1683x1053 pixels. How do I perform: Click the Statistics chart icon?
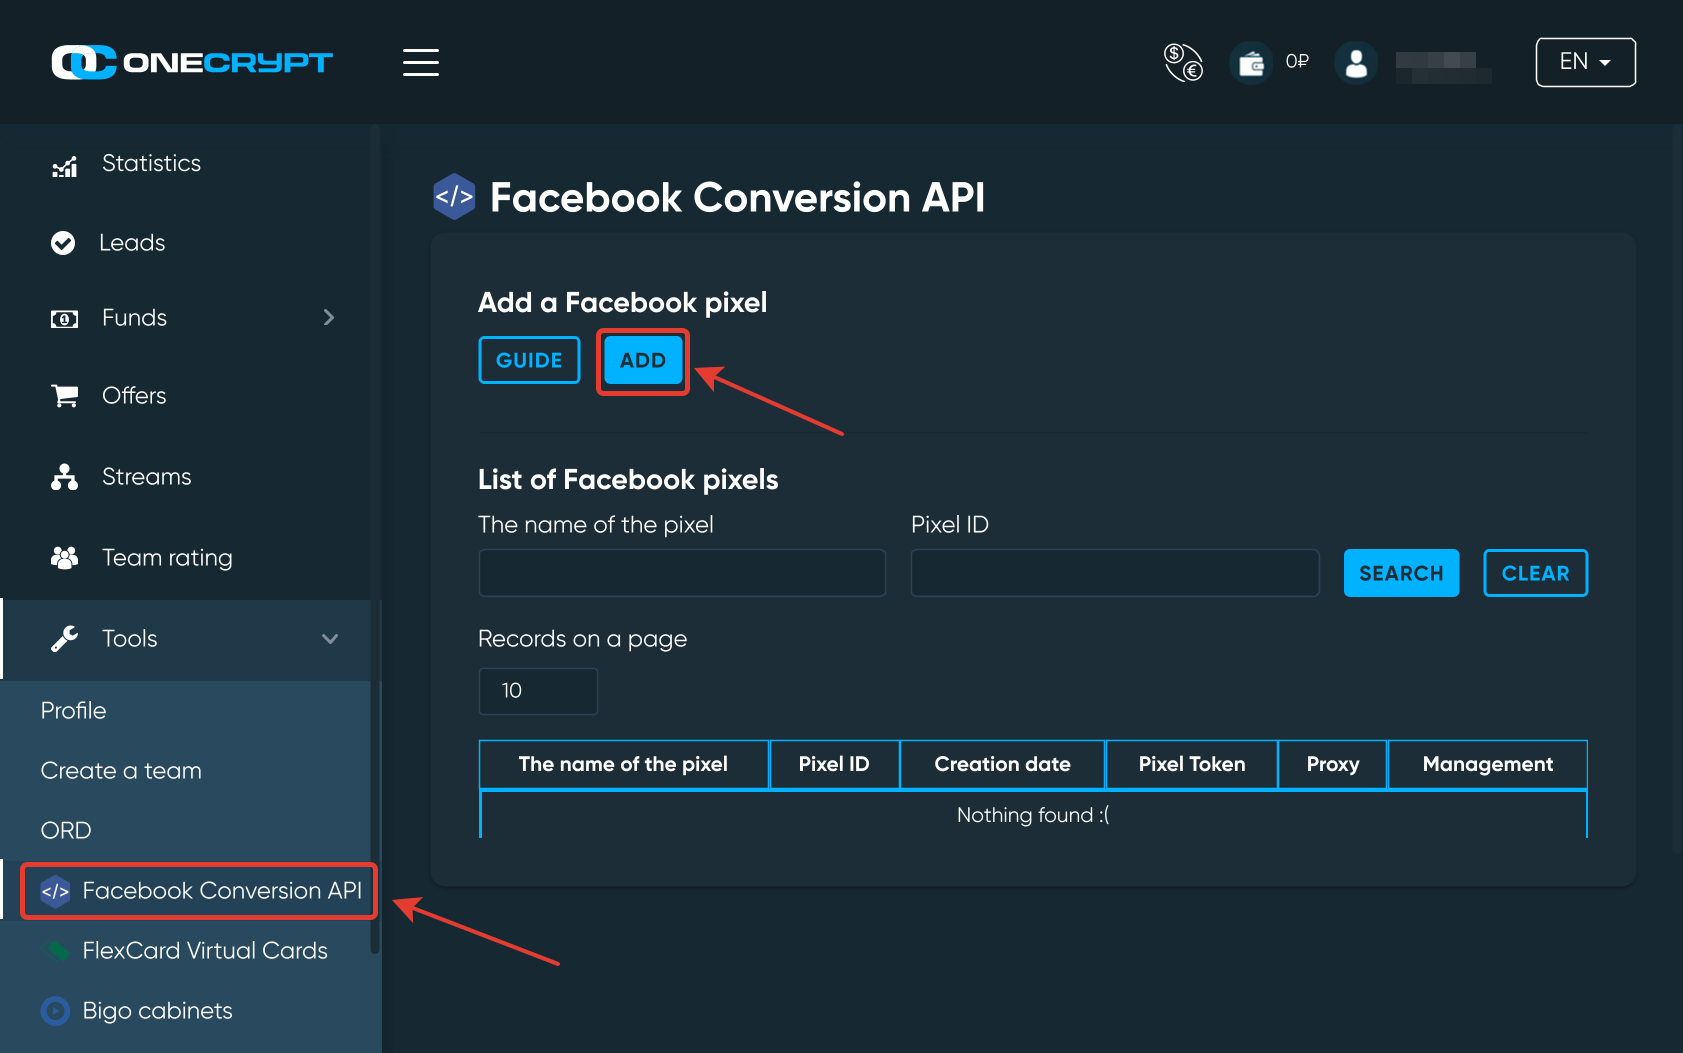click(64, 166)
